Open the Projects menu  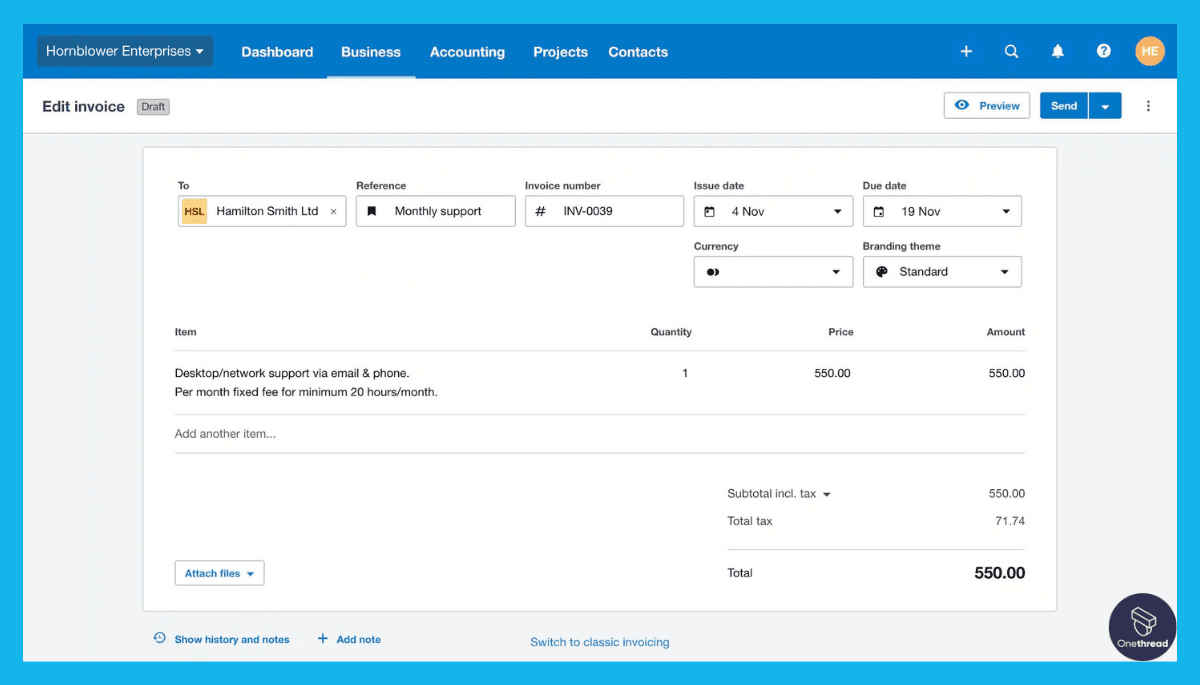coord(560,51)
